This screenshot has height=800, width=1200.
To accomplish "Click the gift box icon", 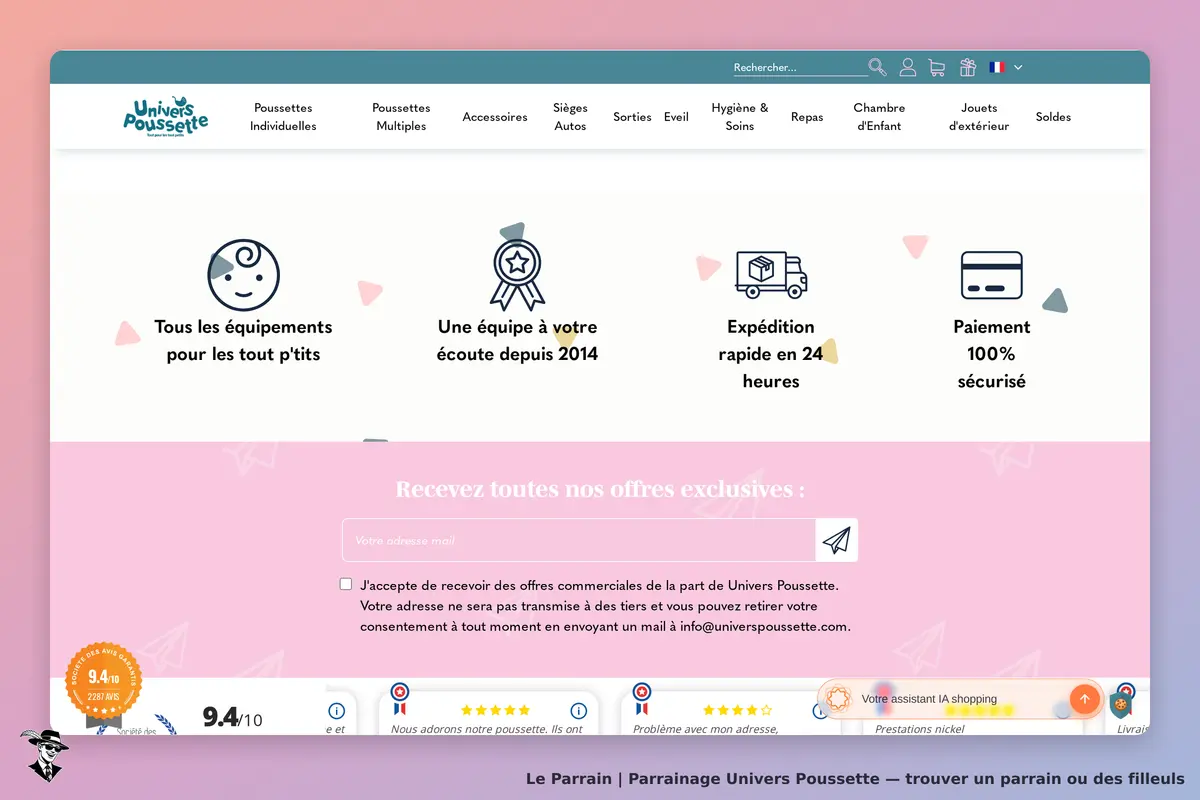I will click(968, 67).
